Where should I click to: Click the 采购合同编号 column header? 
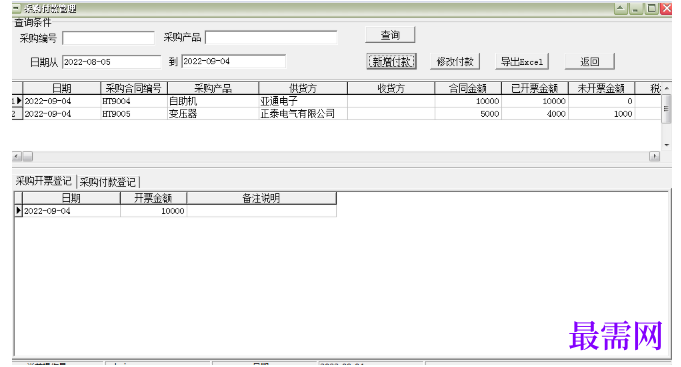(x=134, y=88)
